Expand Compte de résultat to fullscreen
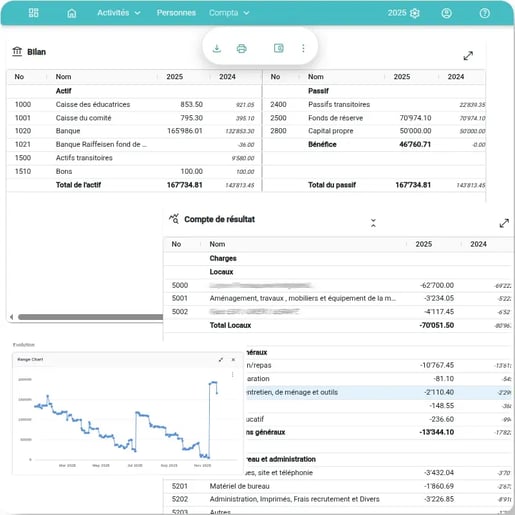Screen dimensions: 515x515 504,223
